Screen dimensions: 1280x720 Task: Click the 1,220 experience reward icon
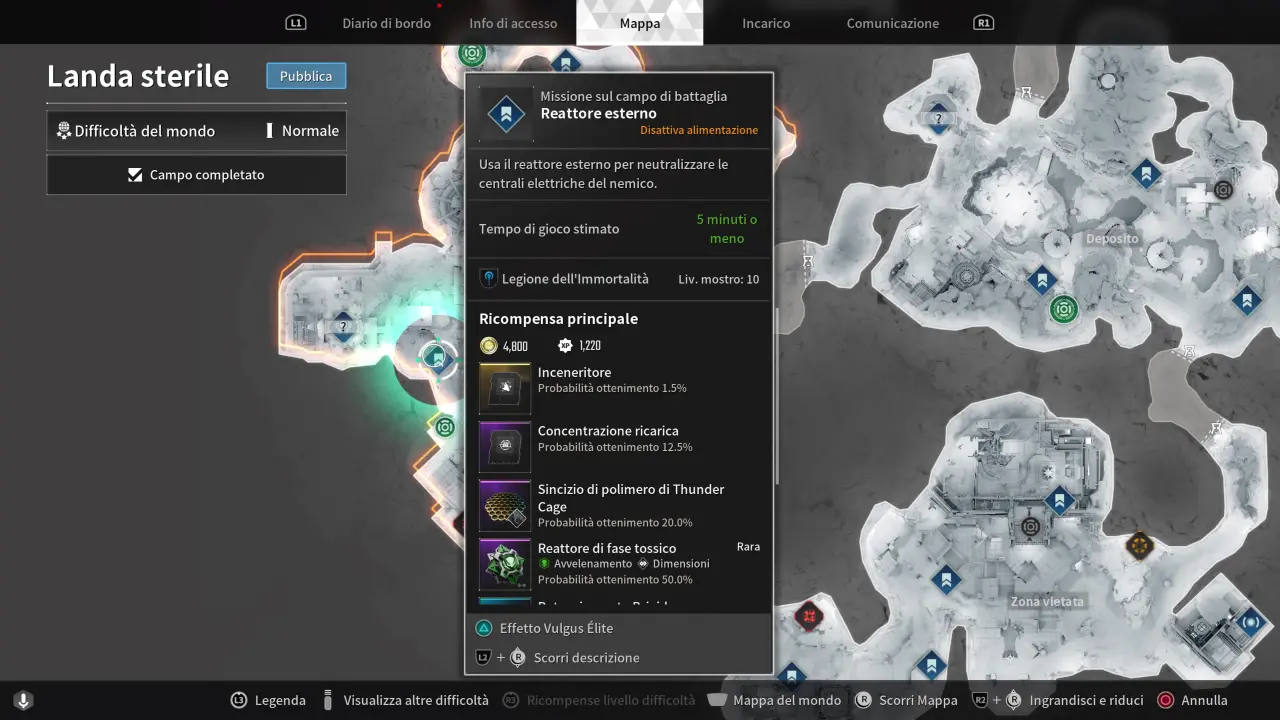566,345
